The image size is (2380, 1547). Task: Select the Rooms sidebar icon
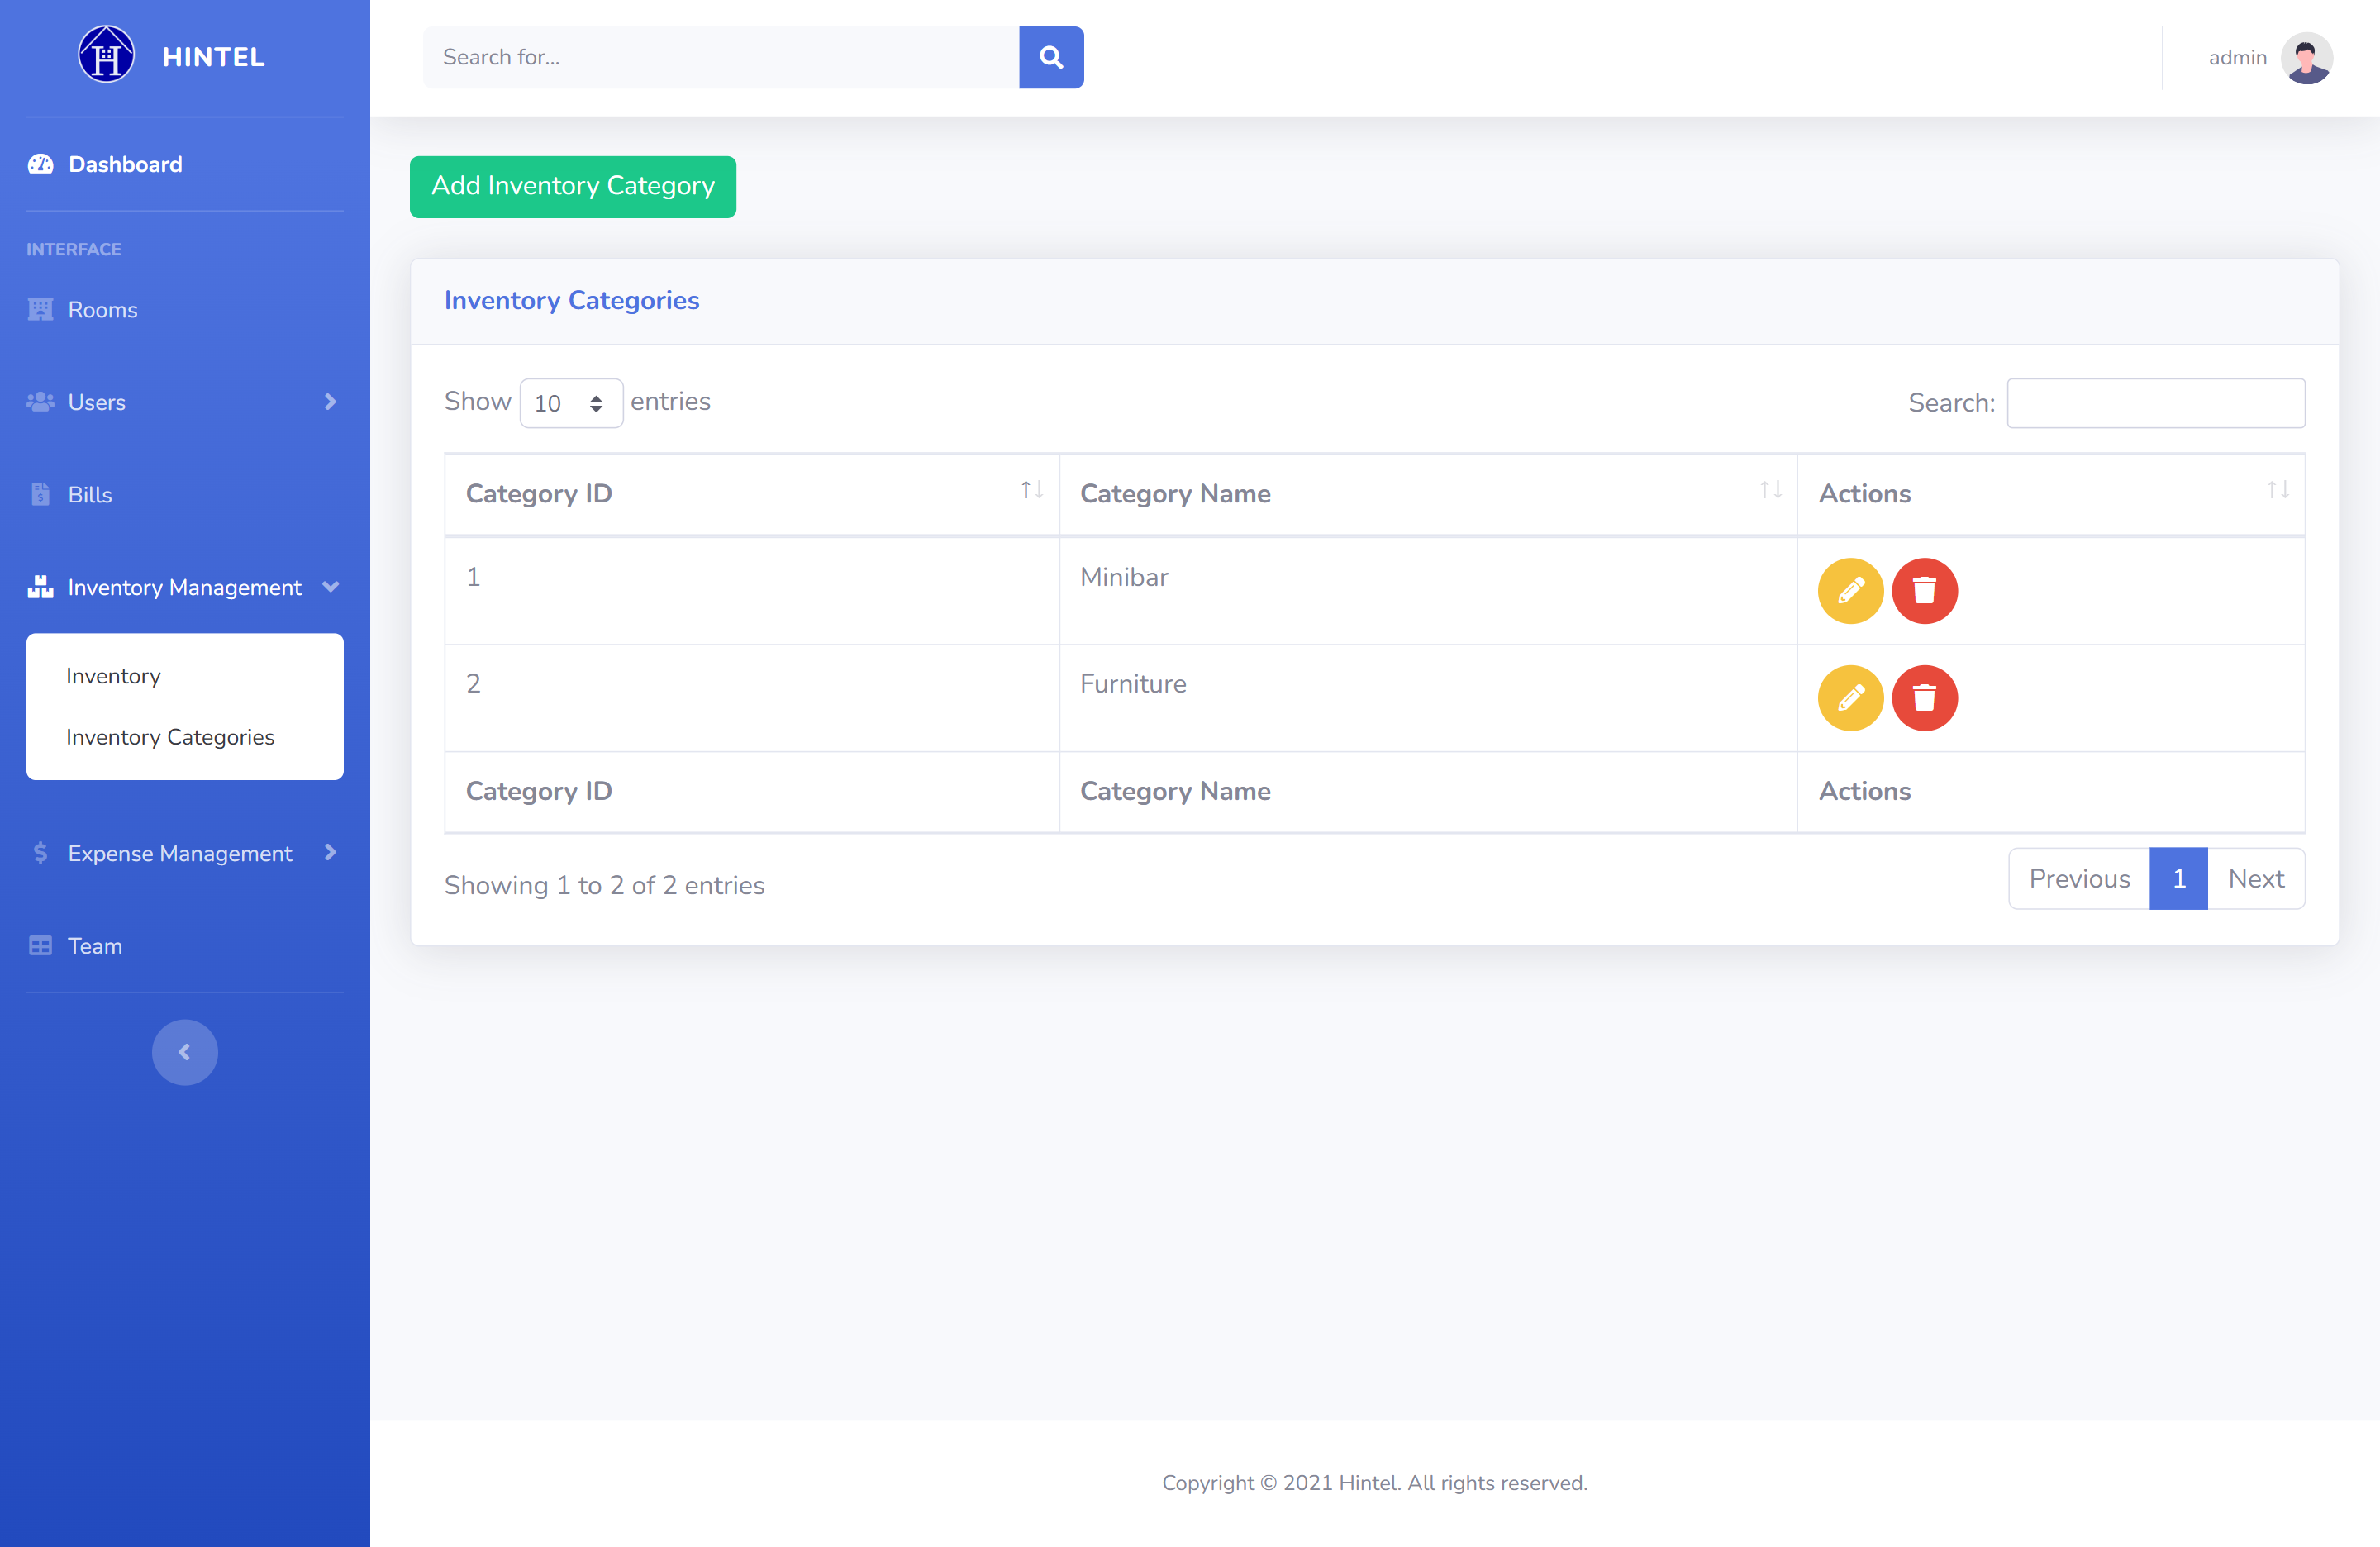pyautogui.click(x=40, y=309)
